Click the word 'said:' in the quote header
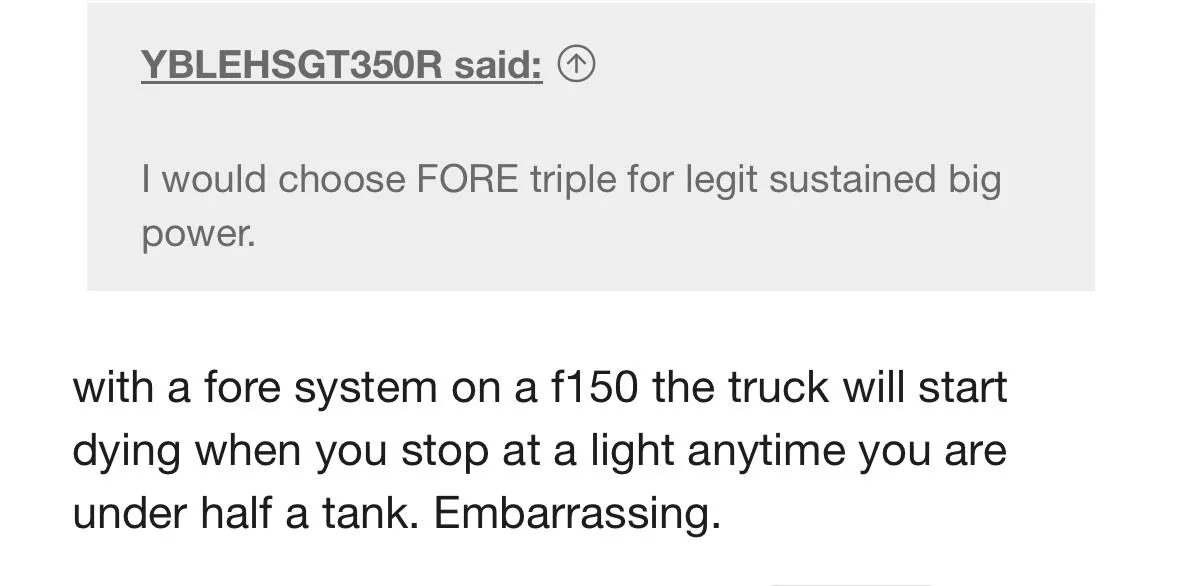Image resolution: width=1179 pixels, height=586 pixels. [498, 65]
